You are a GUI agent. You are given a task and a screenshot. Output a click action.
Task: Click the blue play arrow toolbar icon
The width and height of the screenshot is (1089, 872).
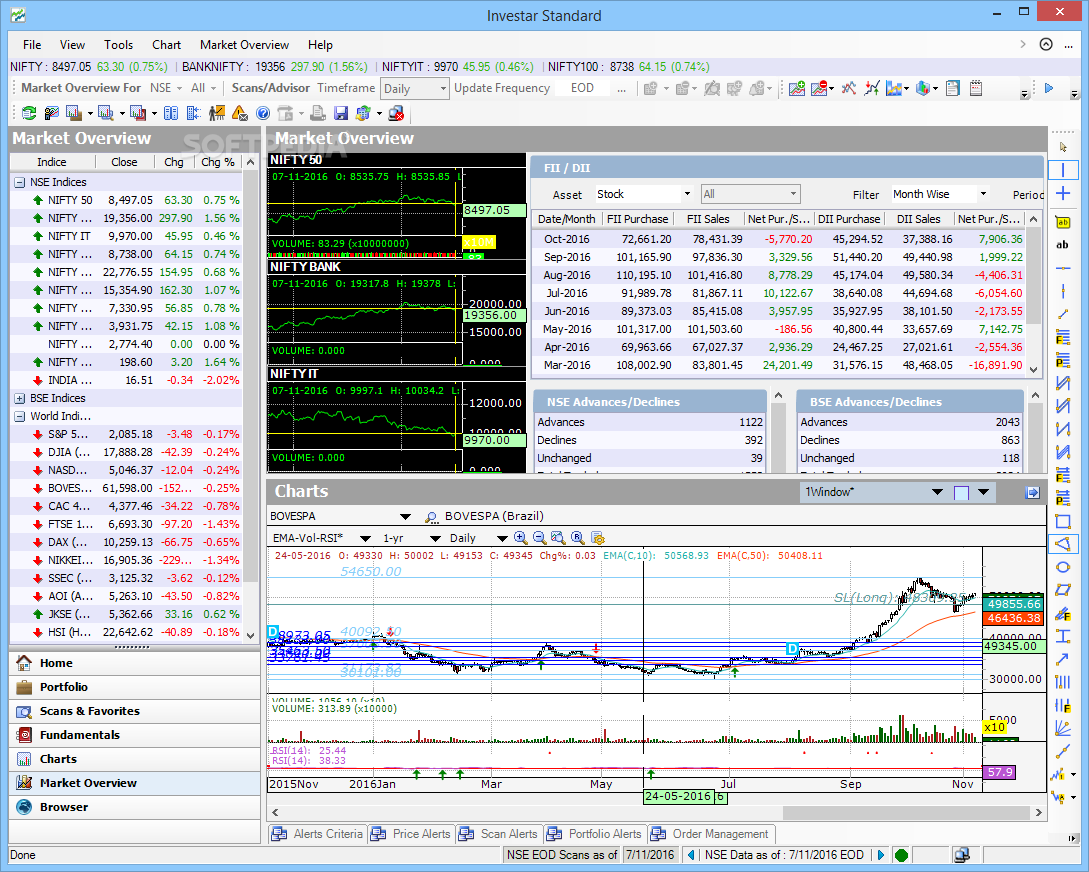tap(1049, 88)
